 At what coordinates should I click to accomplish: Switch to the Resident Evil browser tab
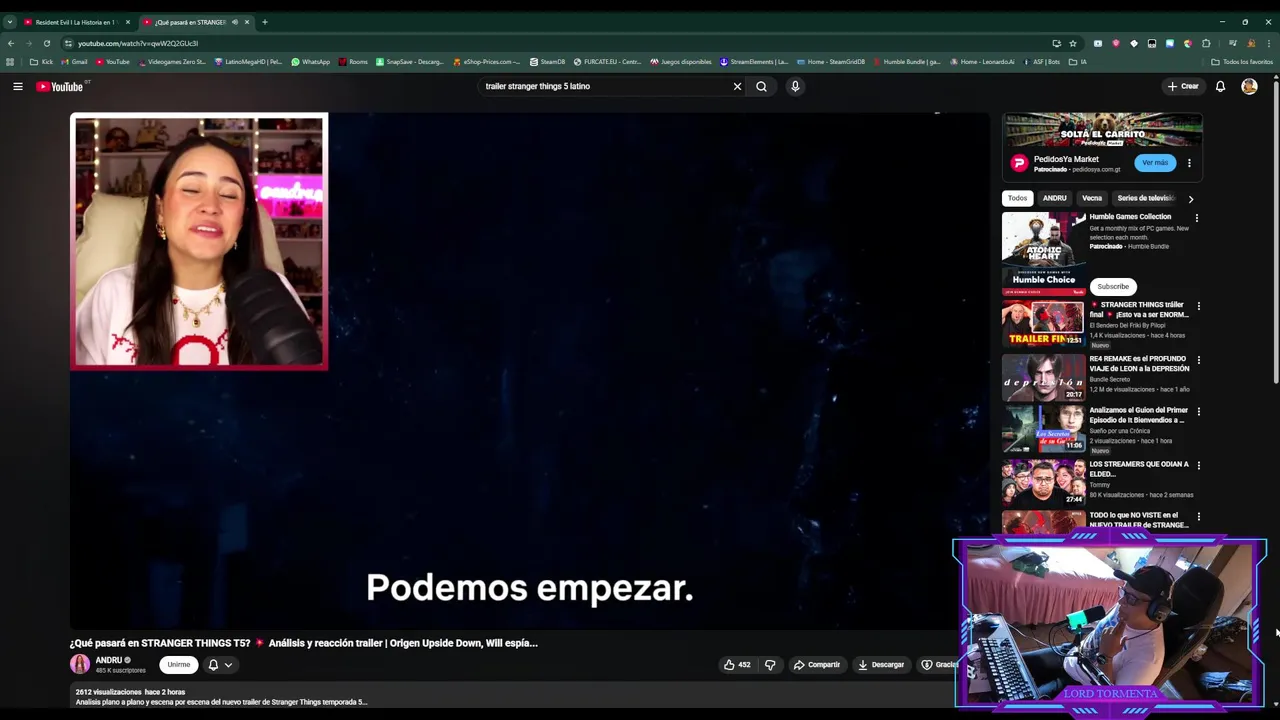point(76,22)
